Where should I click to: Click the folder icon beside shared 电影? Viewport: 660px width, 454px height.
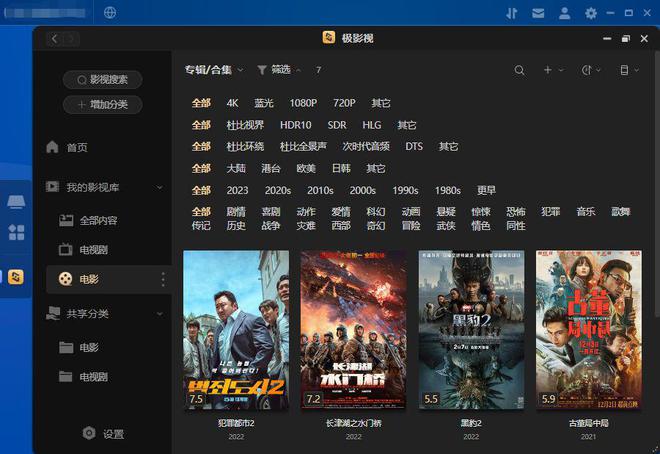pyautogui.click(x=66, y=347)
